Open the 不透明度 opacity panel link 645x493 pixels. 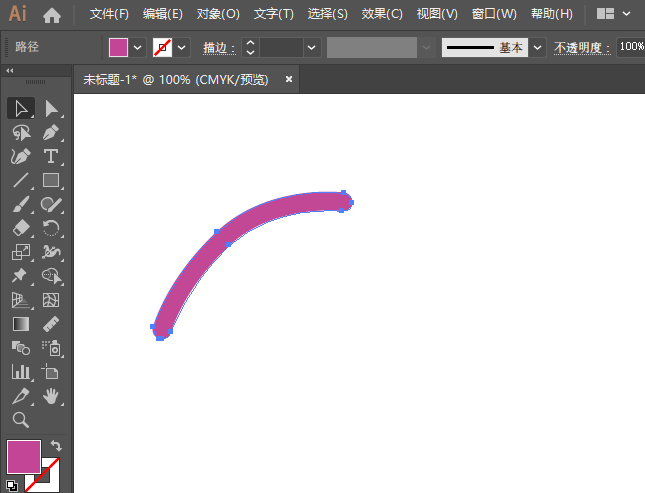click(x=582, y=48)
